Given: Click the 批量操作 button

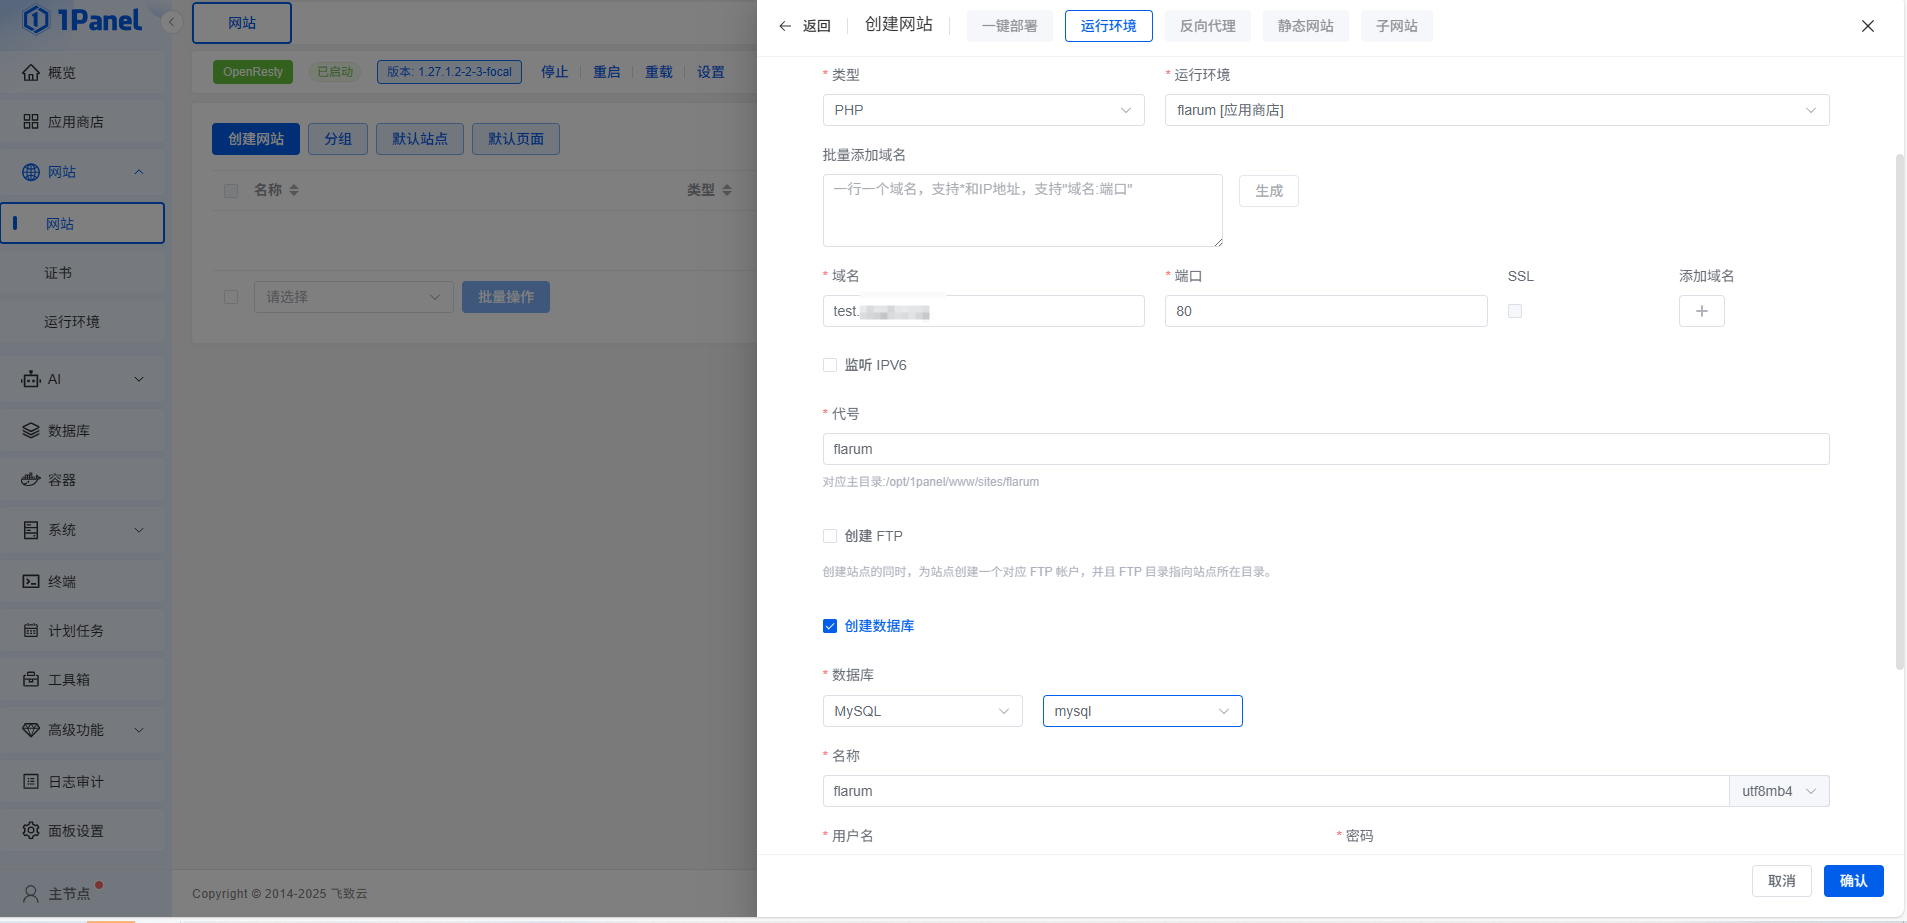Looking at the screenshot, I should point(506,297).
